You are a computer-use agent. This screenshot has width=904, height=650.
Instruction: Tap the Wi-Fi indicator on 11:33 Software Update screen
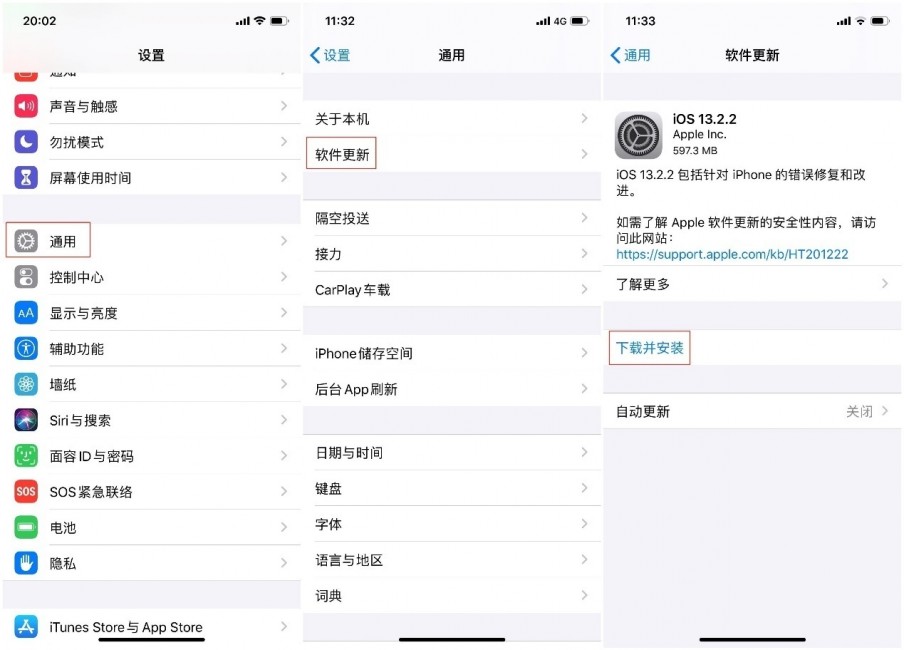tap(860, 21)
